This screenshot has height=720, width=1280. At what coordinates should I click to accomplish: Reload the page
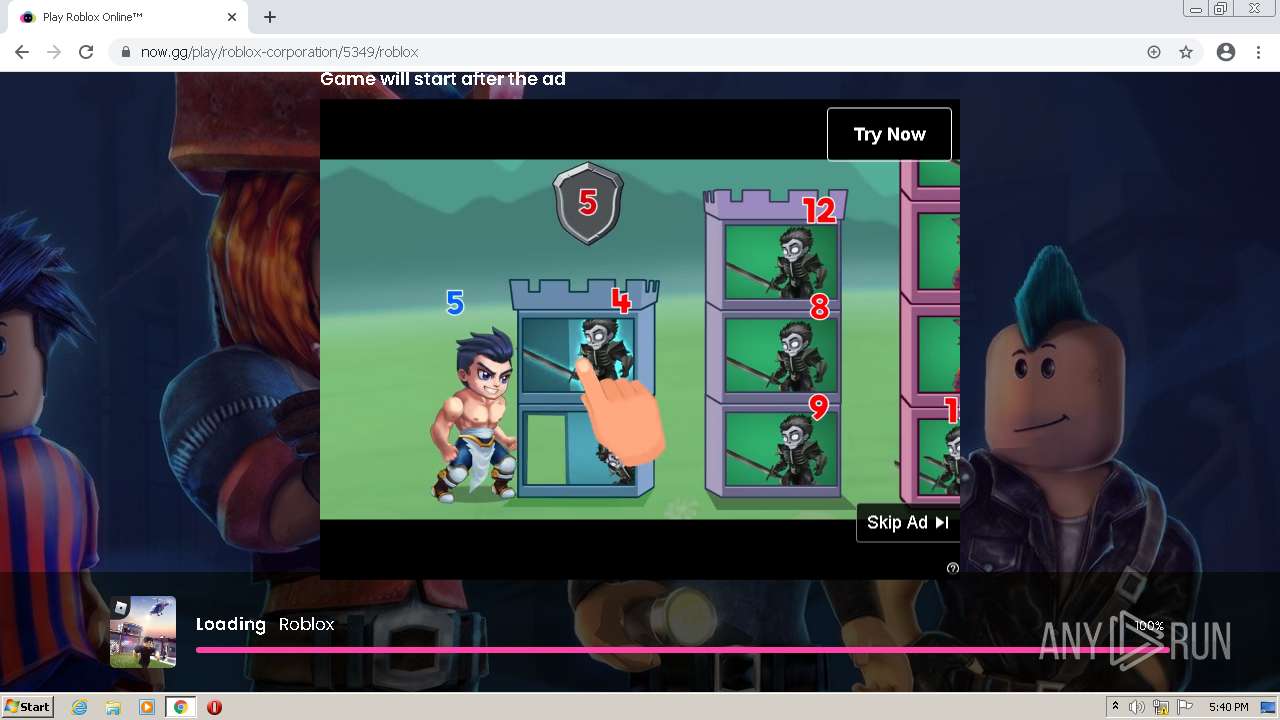point(86,52)
